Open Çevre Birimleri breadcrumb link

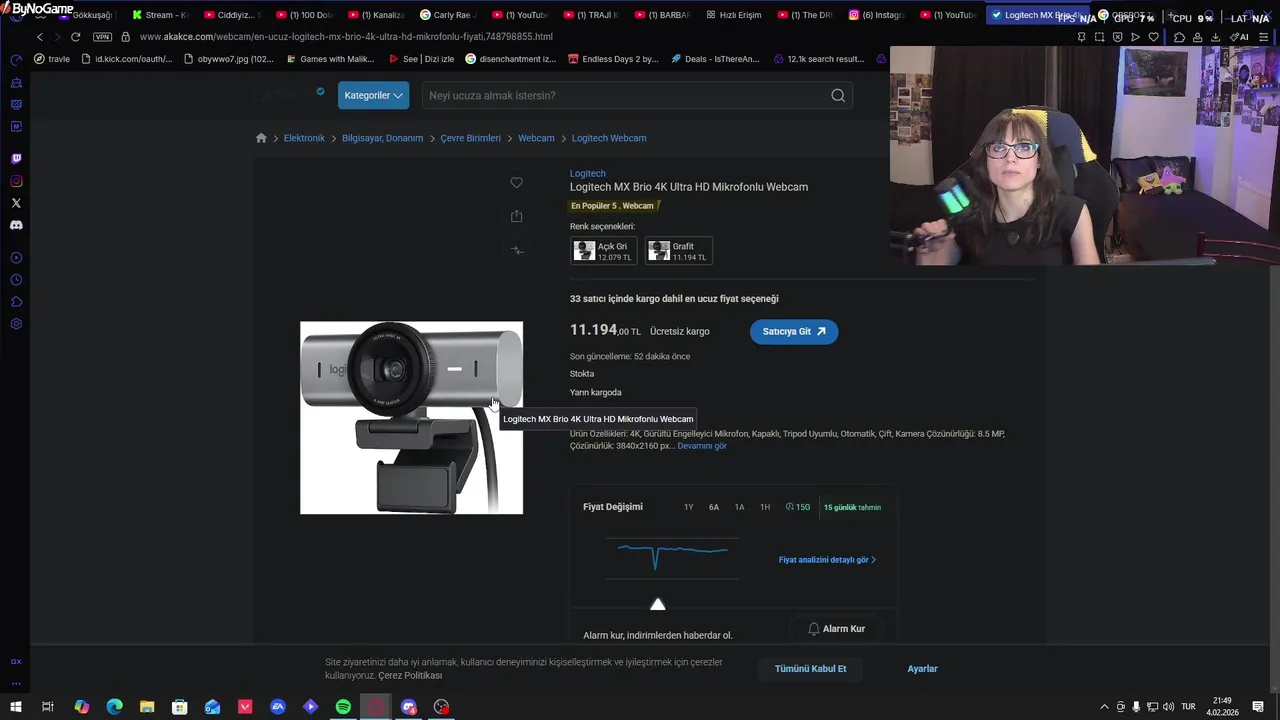[x=470, y=138]
